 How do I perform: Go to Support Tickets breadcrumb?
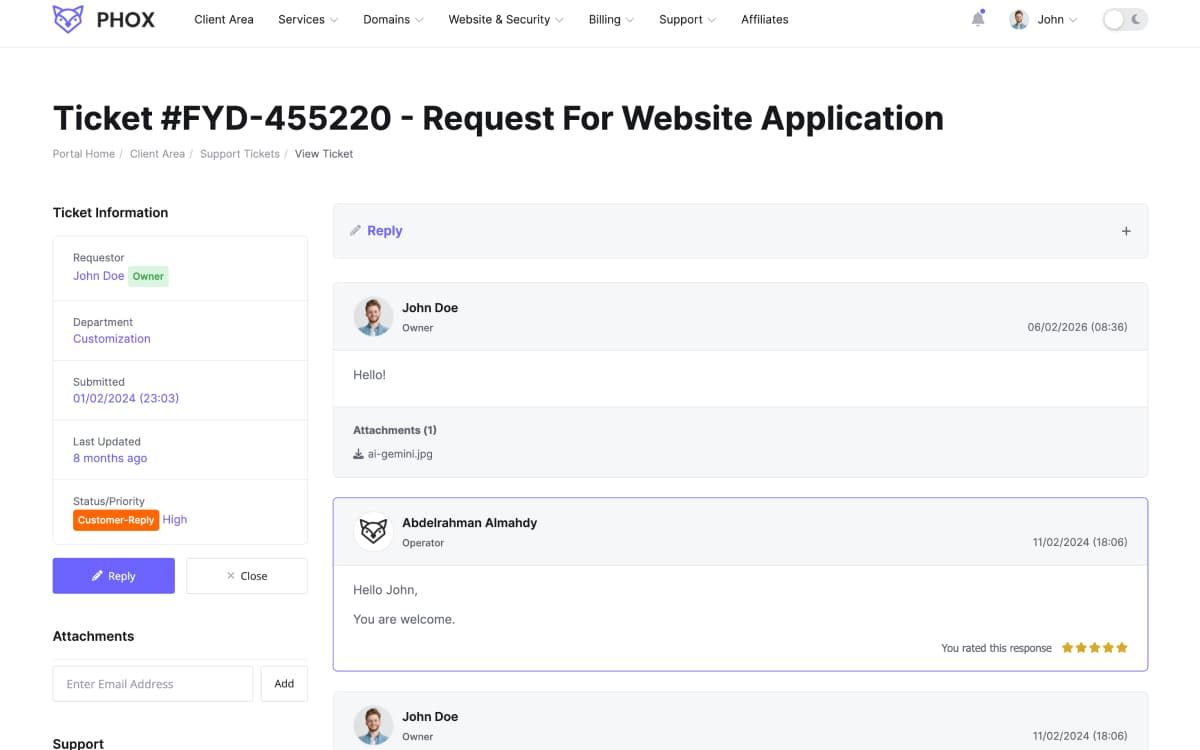240,154
